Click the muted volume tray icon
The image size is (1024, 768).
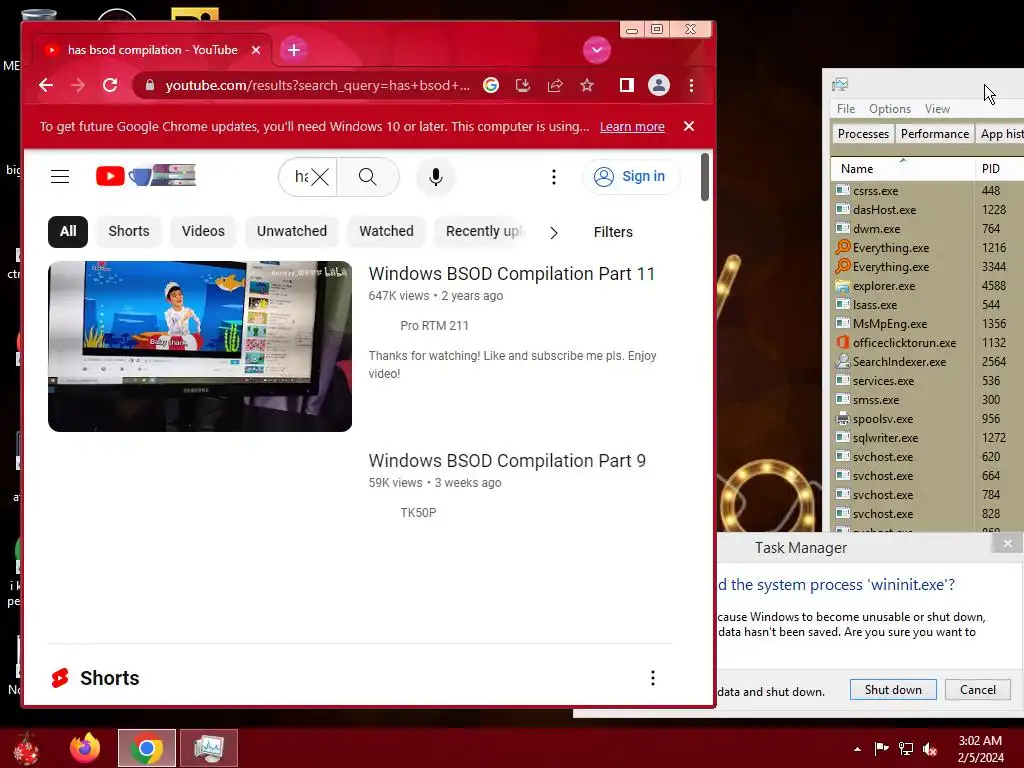tap(930, 748)
